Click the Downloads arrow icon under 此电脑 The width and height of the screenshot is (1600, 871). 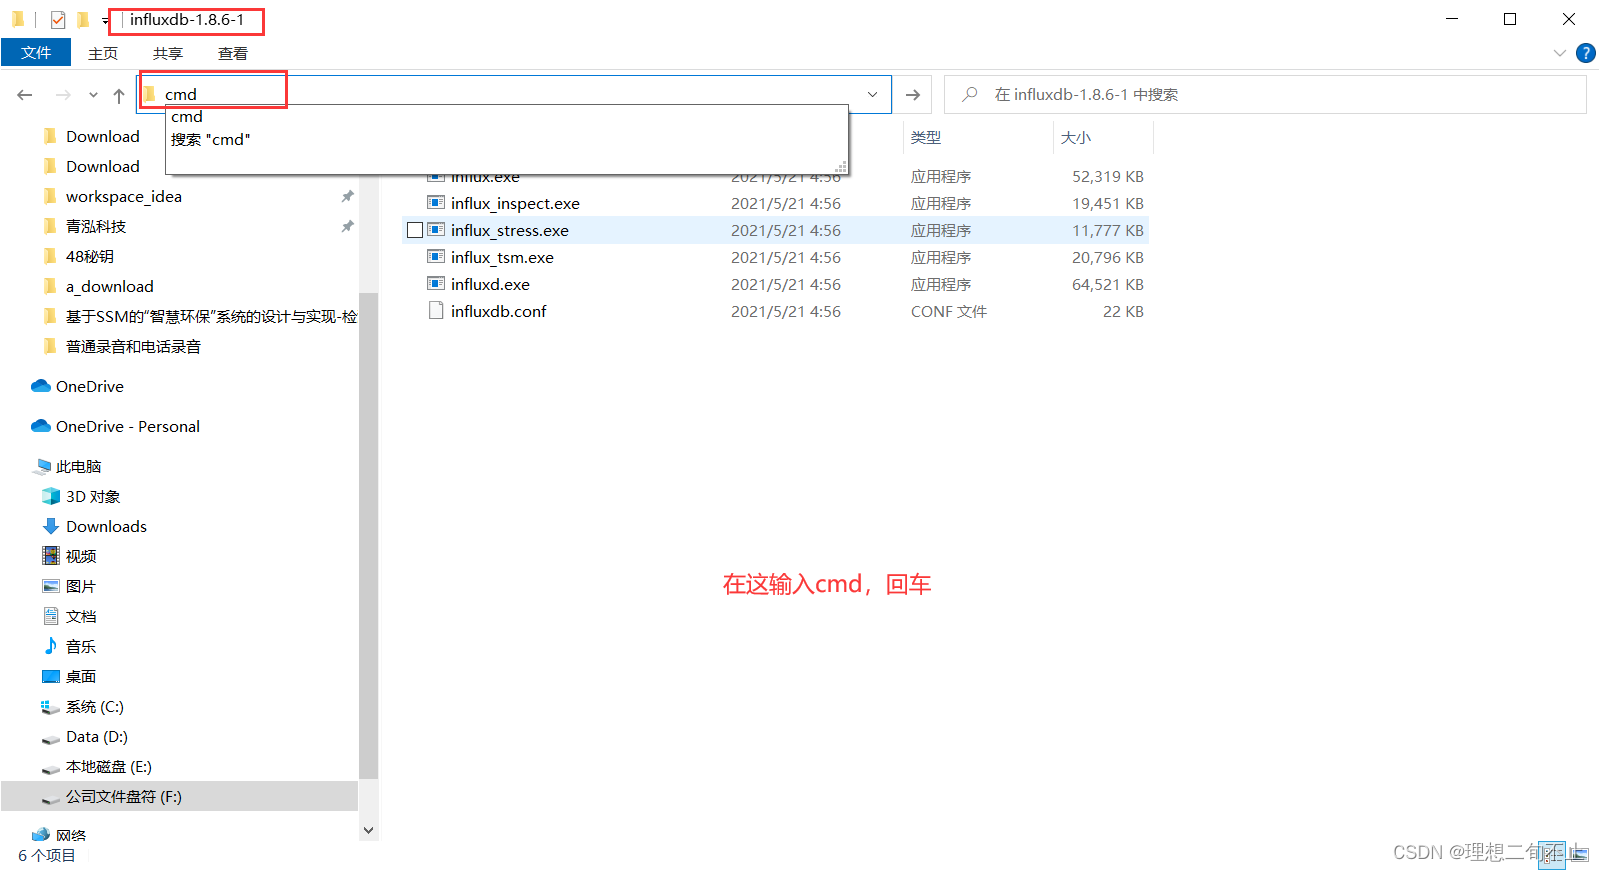tap(51, 526)
